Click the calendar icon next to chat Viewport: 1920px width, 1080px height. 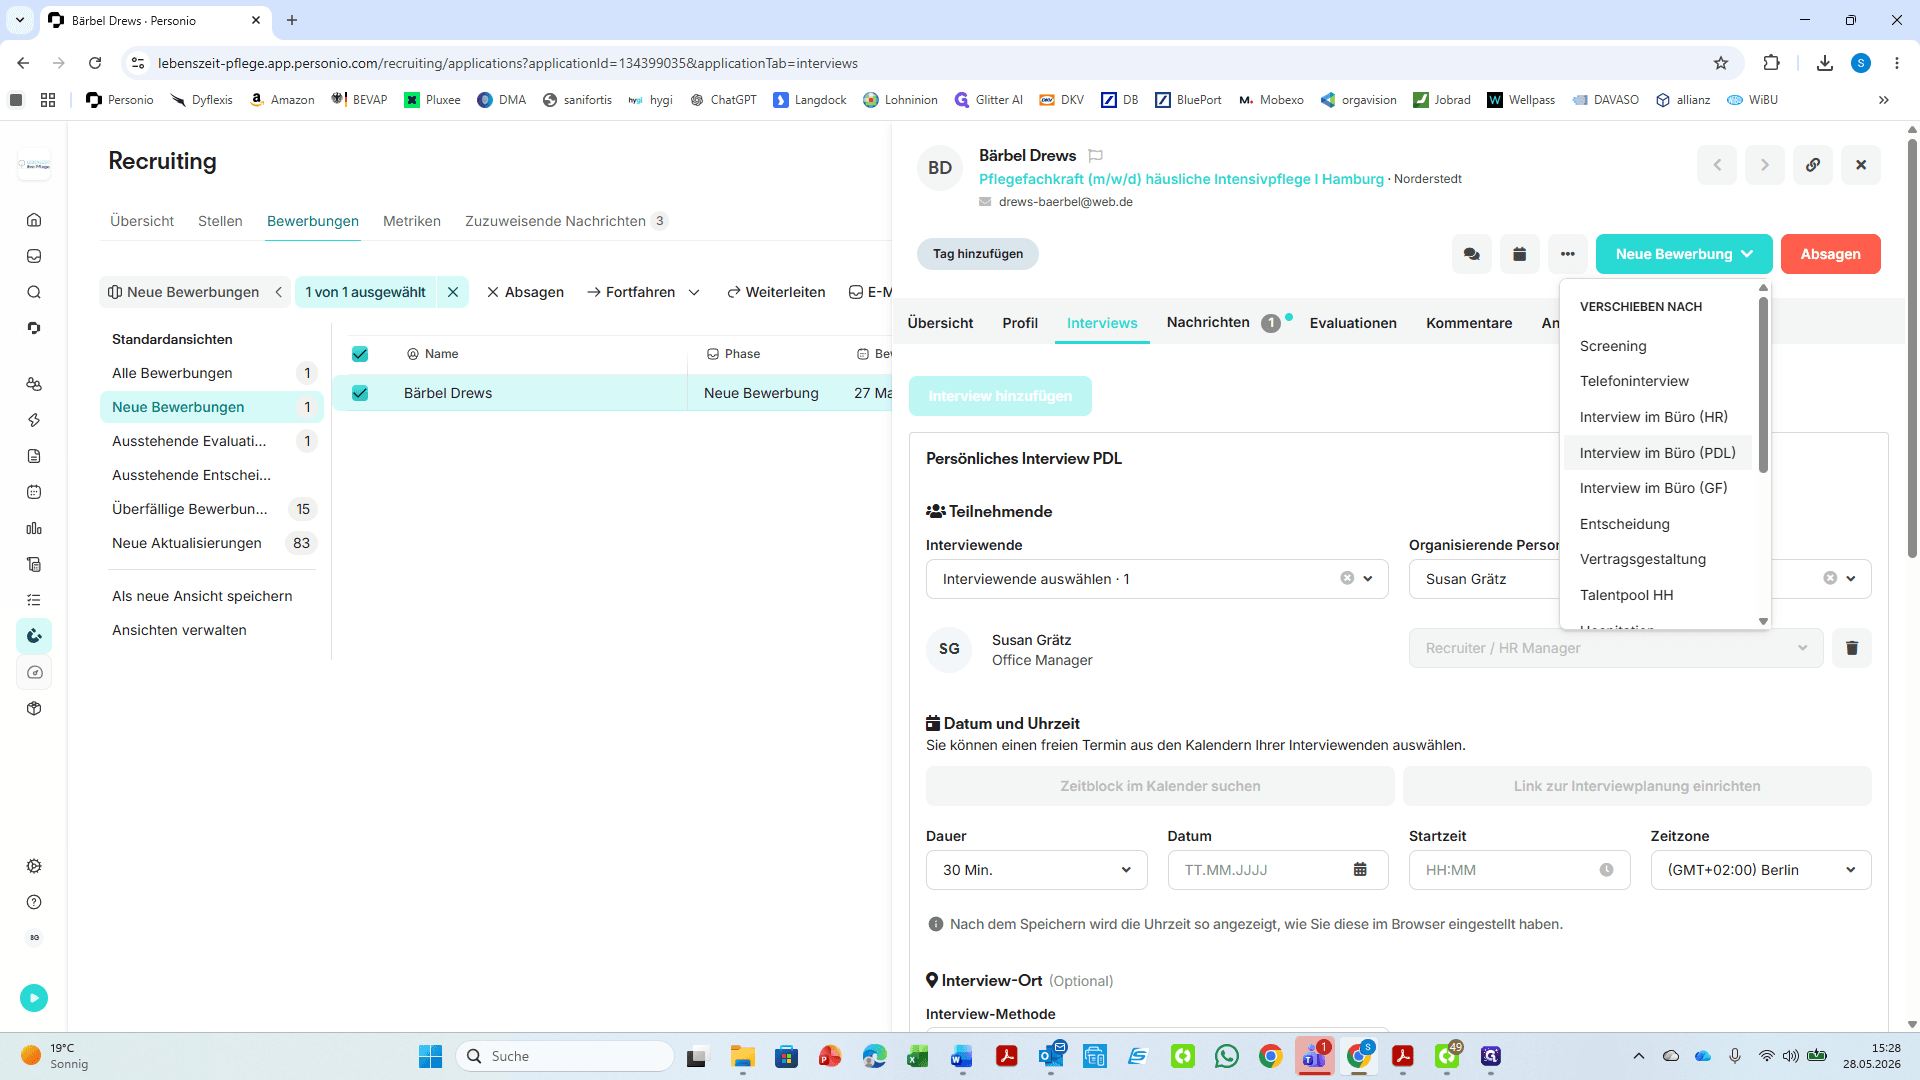[1520, 254]
